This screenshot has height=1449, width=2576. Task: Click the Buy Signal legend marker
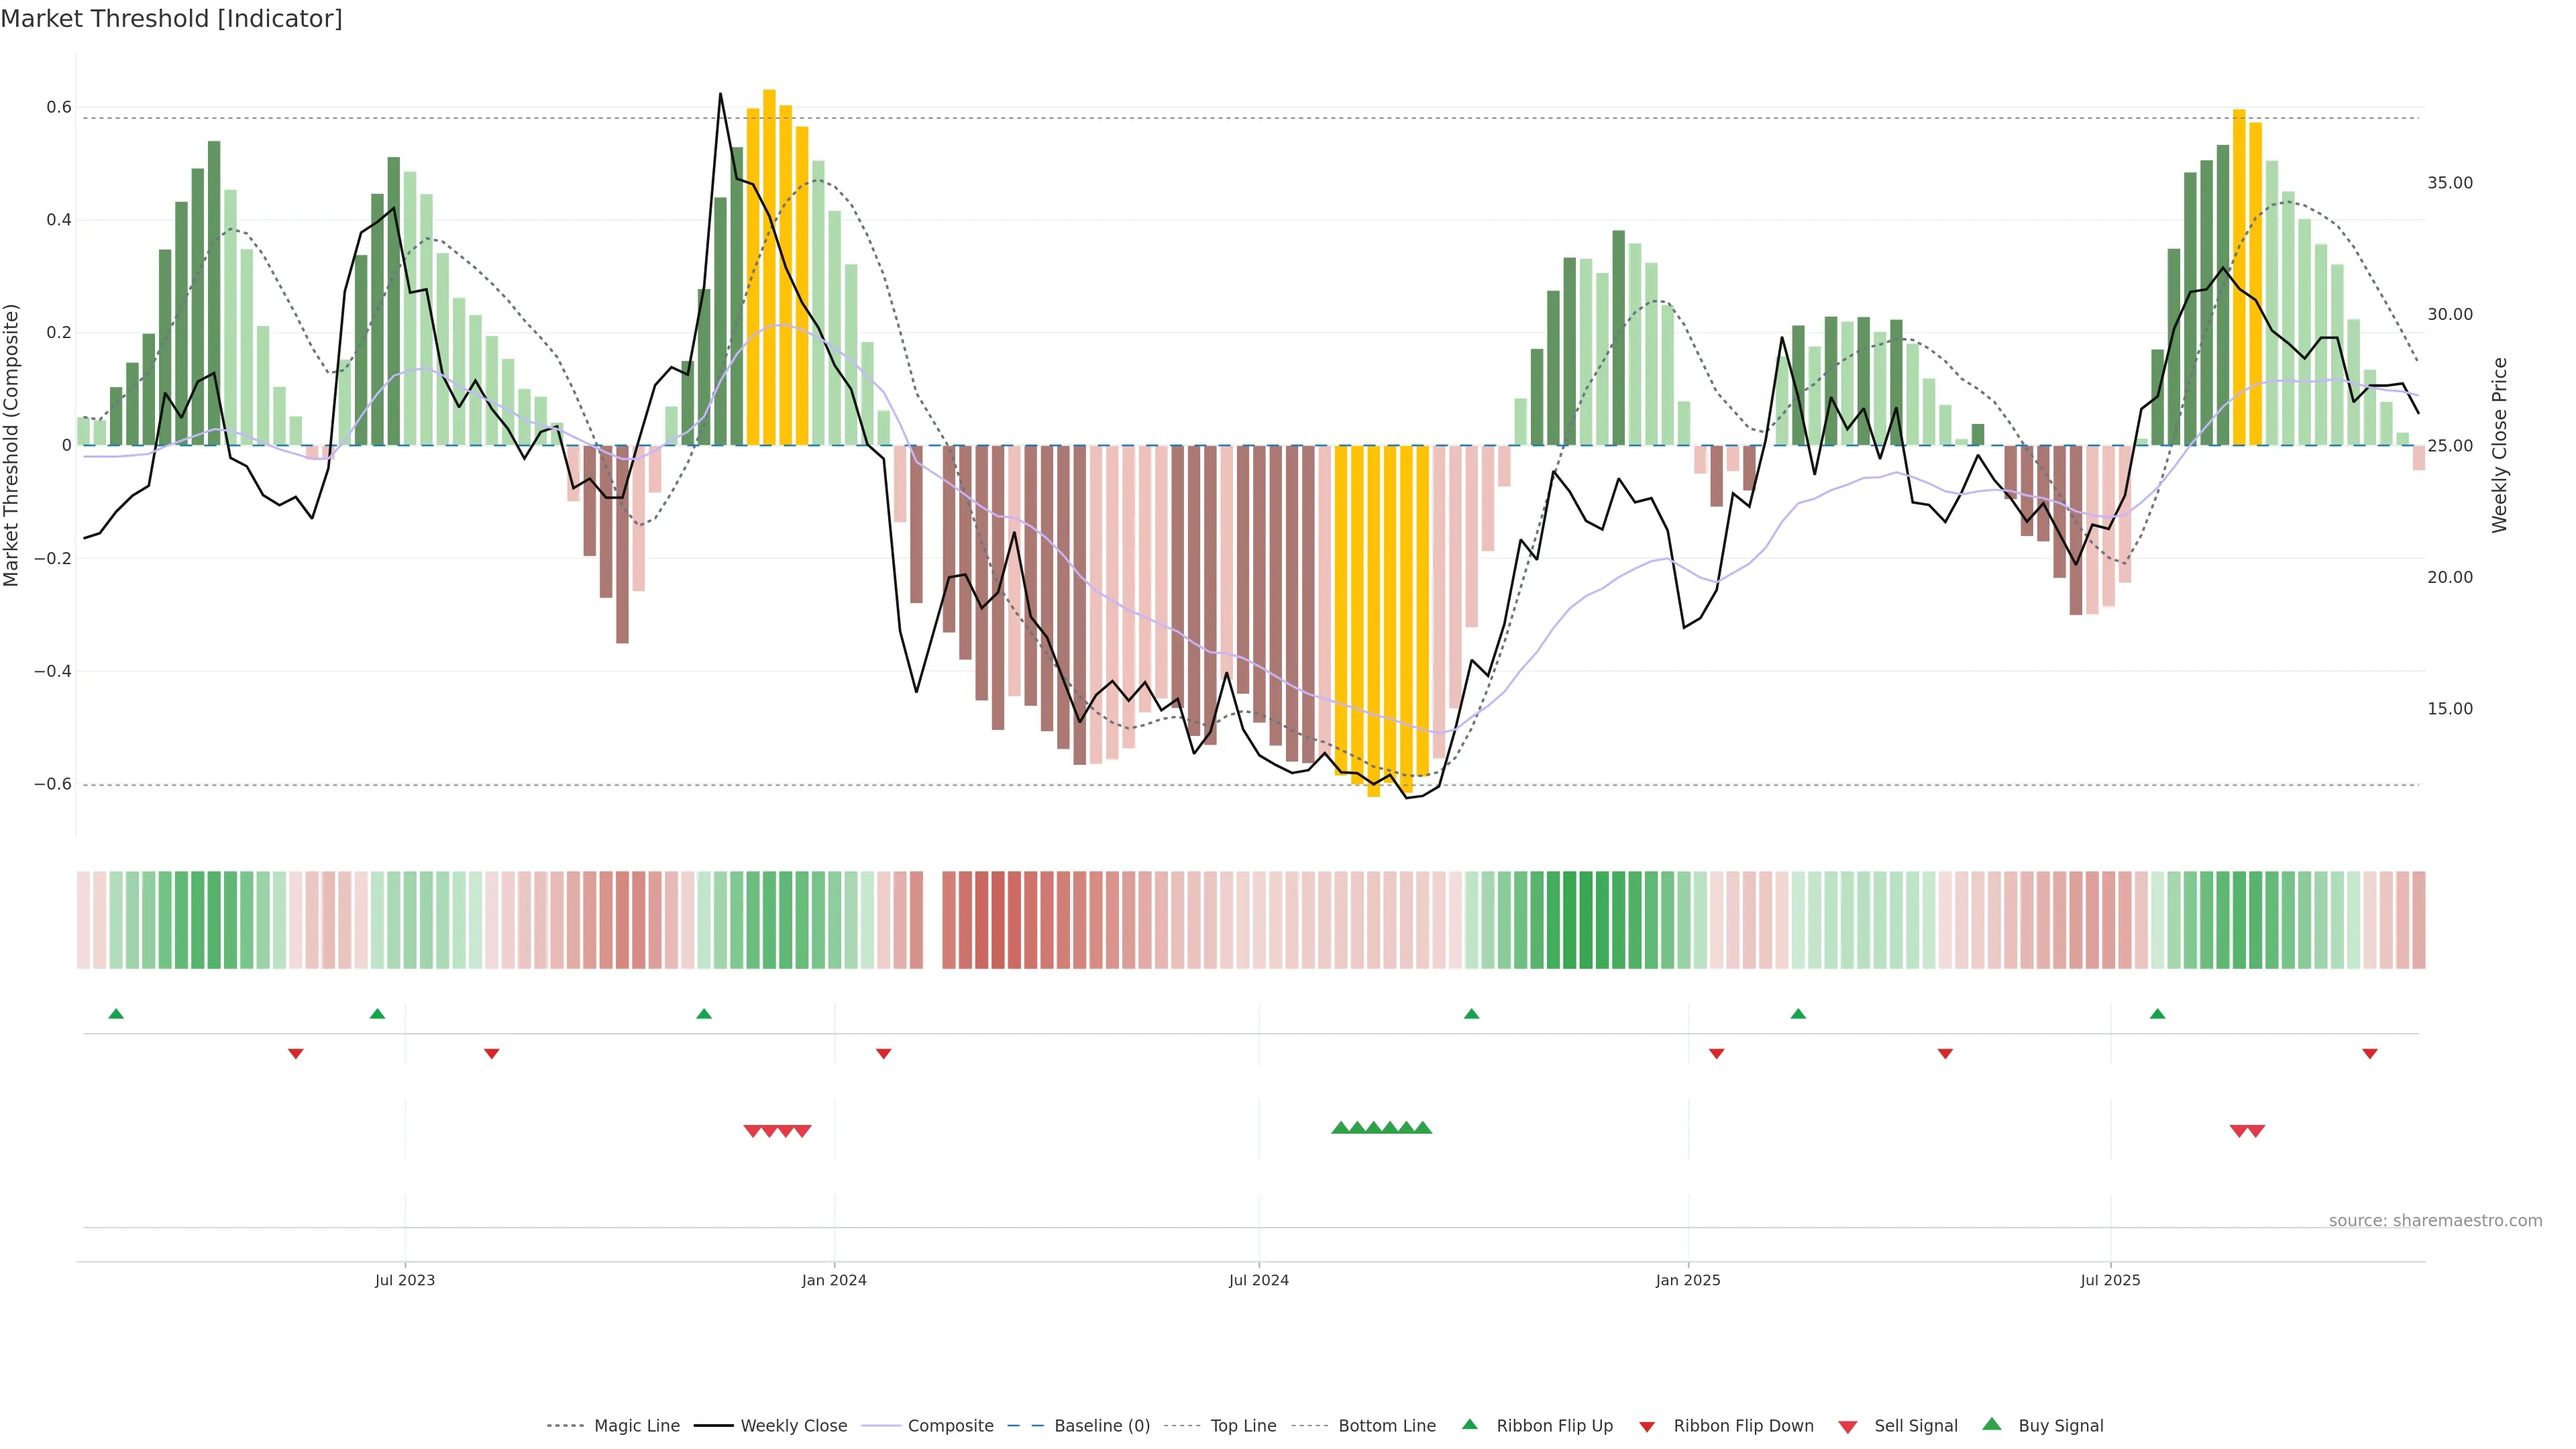point(1992,1424)
